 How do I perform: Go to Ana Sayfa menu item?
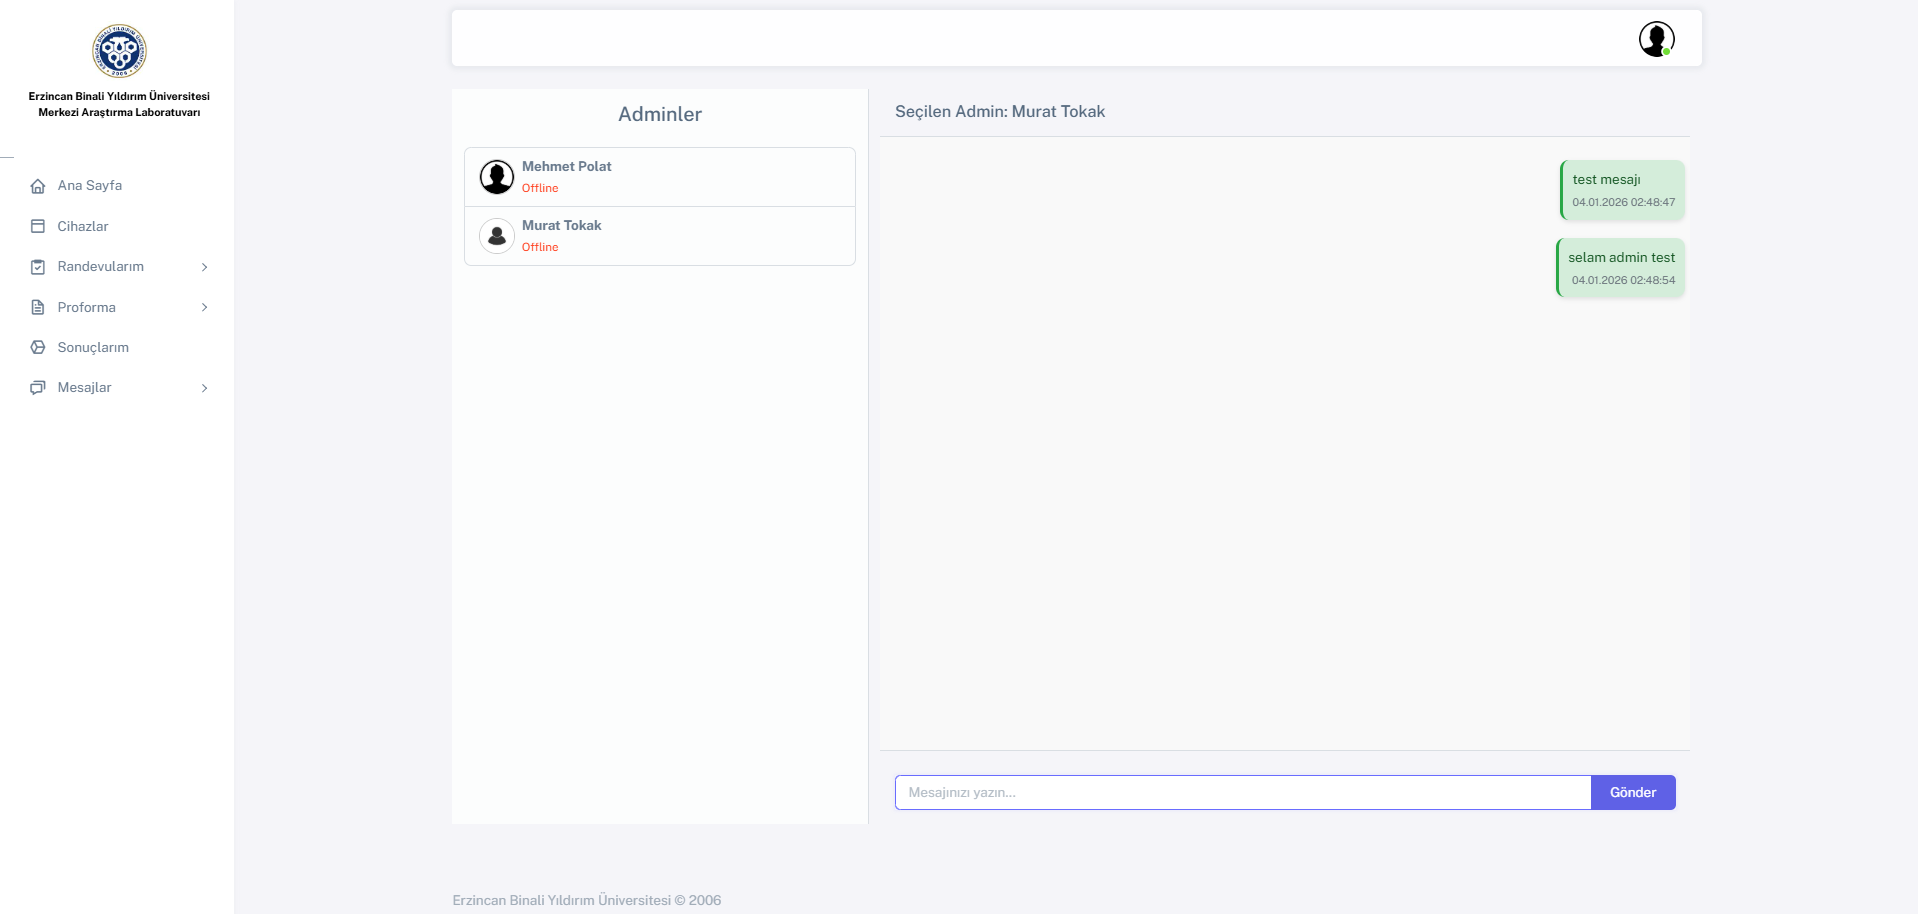(x=90, y=186)
